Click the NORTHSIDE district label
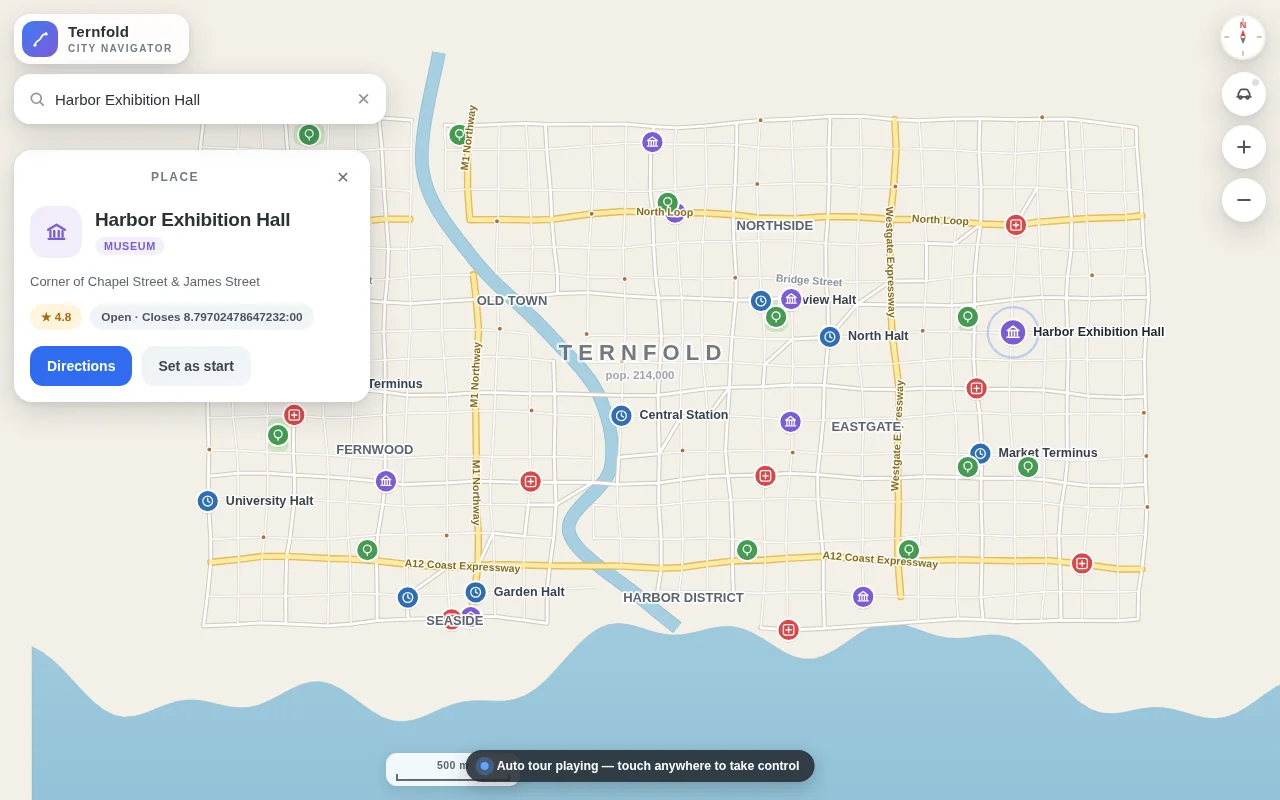1280x800 pixels. pyautogui.click(x=775, y=226)
